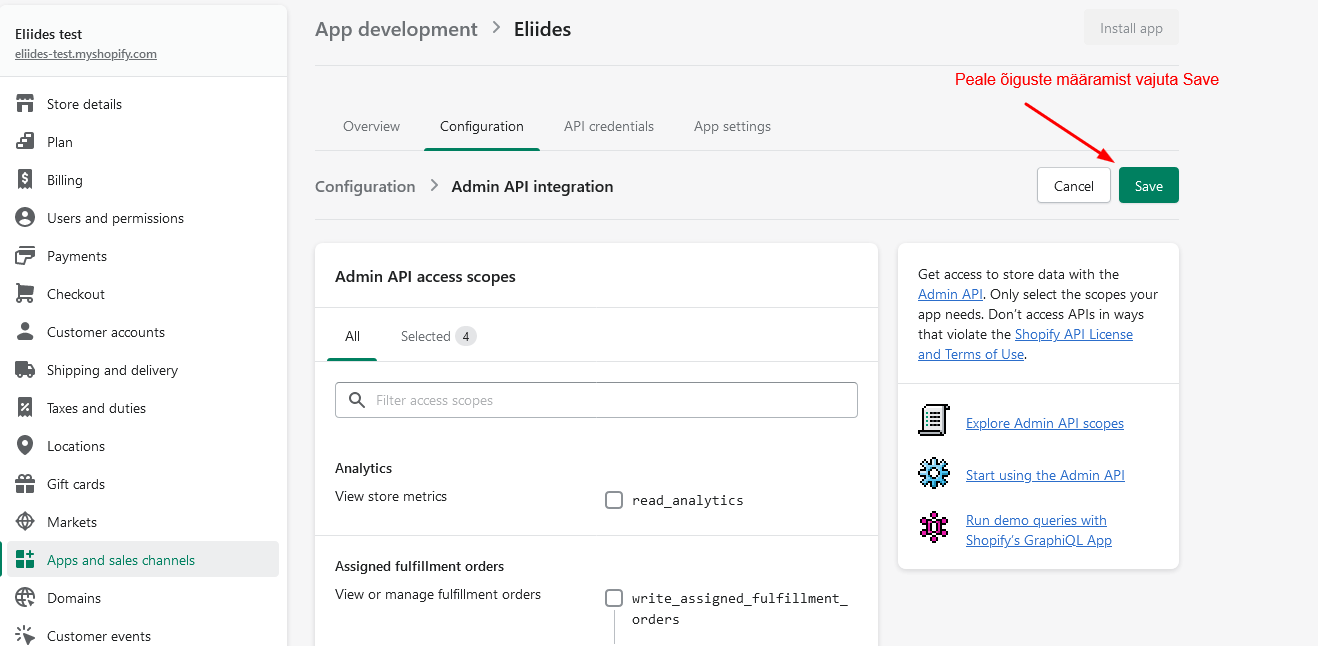Click the Store details shop icon
The image size is (1318, 646).
(26, 104)
